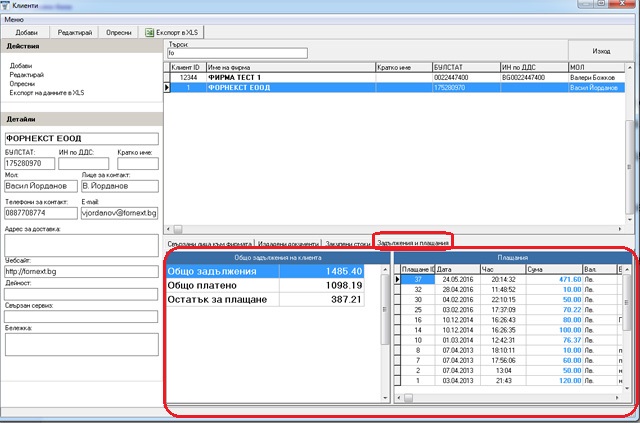Viewport: 640px width, 423px height.
Task: Click the Опресни toolbar button
Action: pyautogui.click(x=118, y=32)
